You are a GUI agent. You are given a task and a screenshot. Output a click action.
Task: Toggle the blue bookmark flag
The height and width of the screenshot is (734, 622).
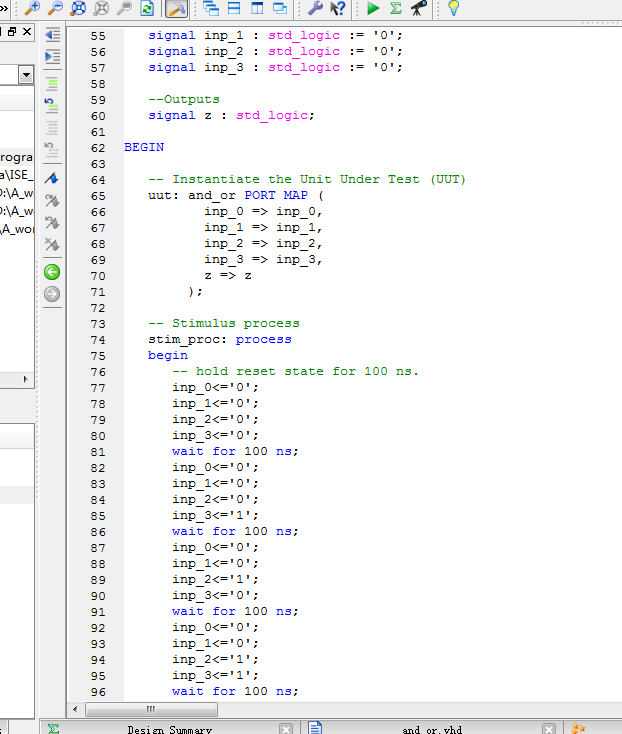click(x=52, y=177)
